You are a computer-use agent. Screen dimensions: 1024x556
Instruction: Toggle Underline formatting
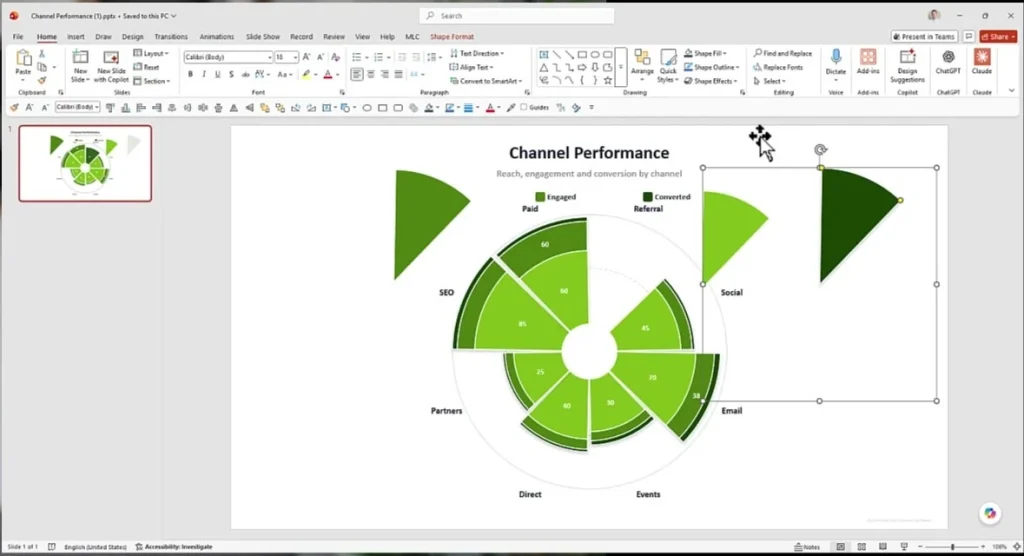point(217,74)
